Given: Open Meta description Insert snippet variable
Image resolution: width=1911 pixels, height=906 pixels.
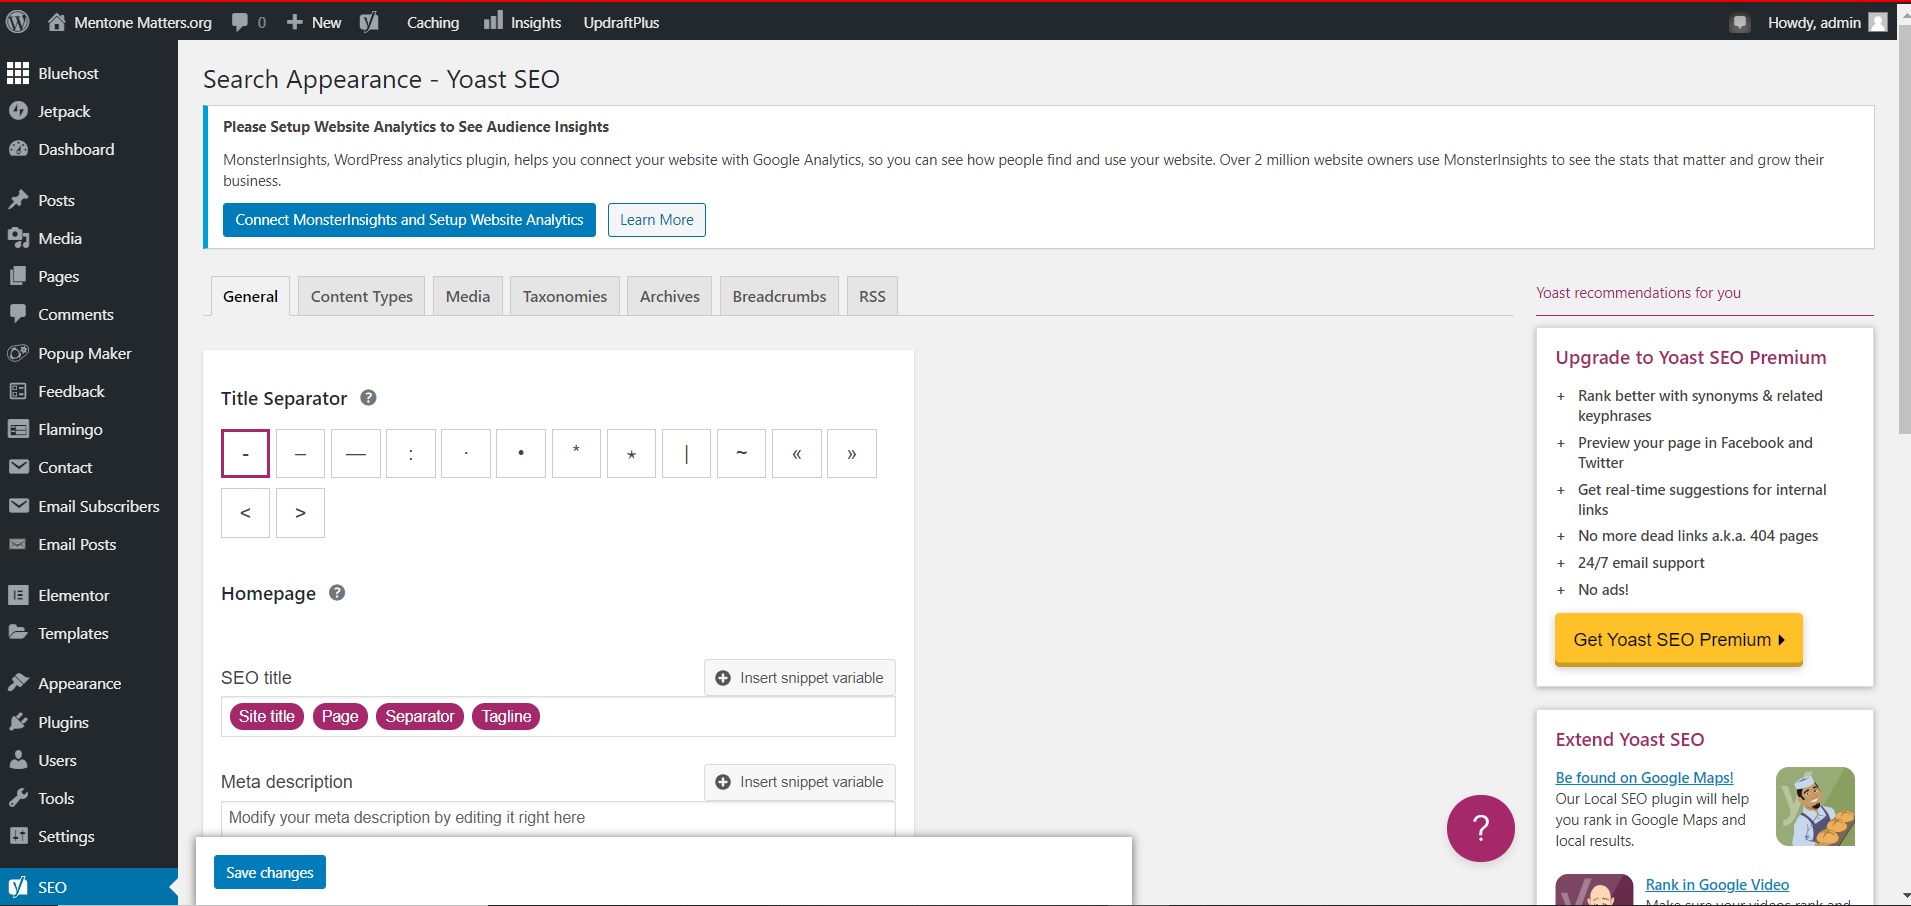Looking at the screenshot, I should 799,782.
